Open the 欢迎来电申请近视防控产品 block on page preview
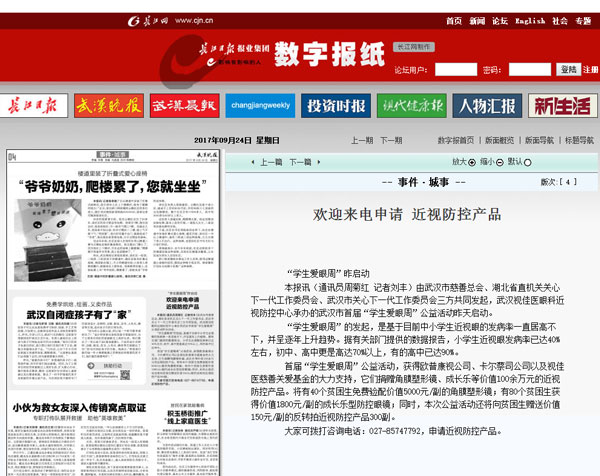The image size is (600, 476). pyautogui.click(x=183, y=303)
